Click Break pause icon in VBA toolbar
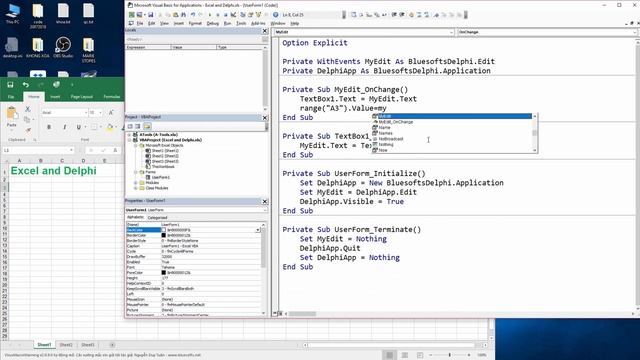The height and width of the screenshot is (360, 640). pos(218,15)
